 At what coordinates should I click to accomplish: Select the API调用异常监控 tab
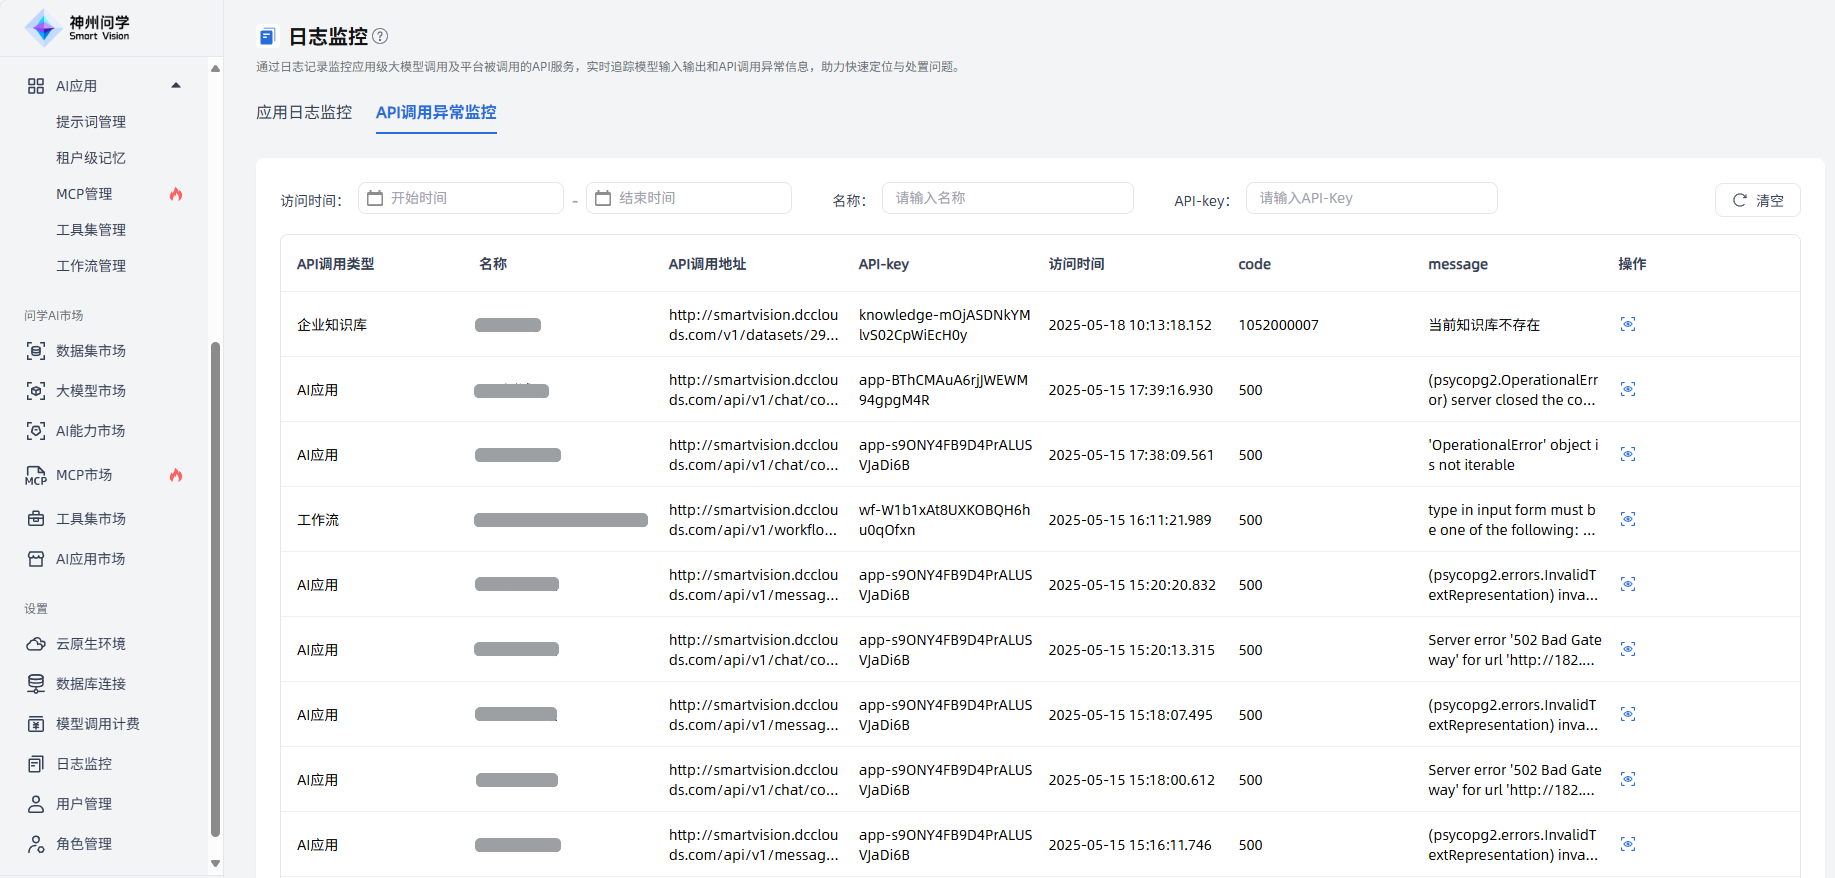pyautogui.click(x=436, y=112)
